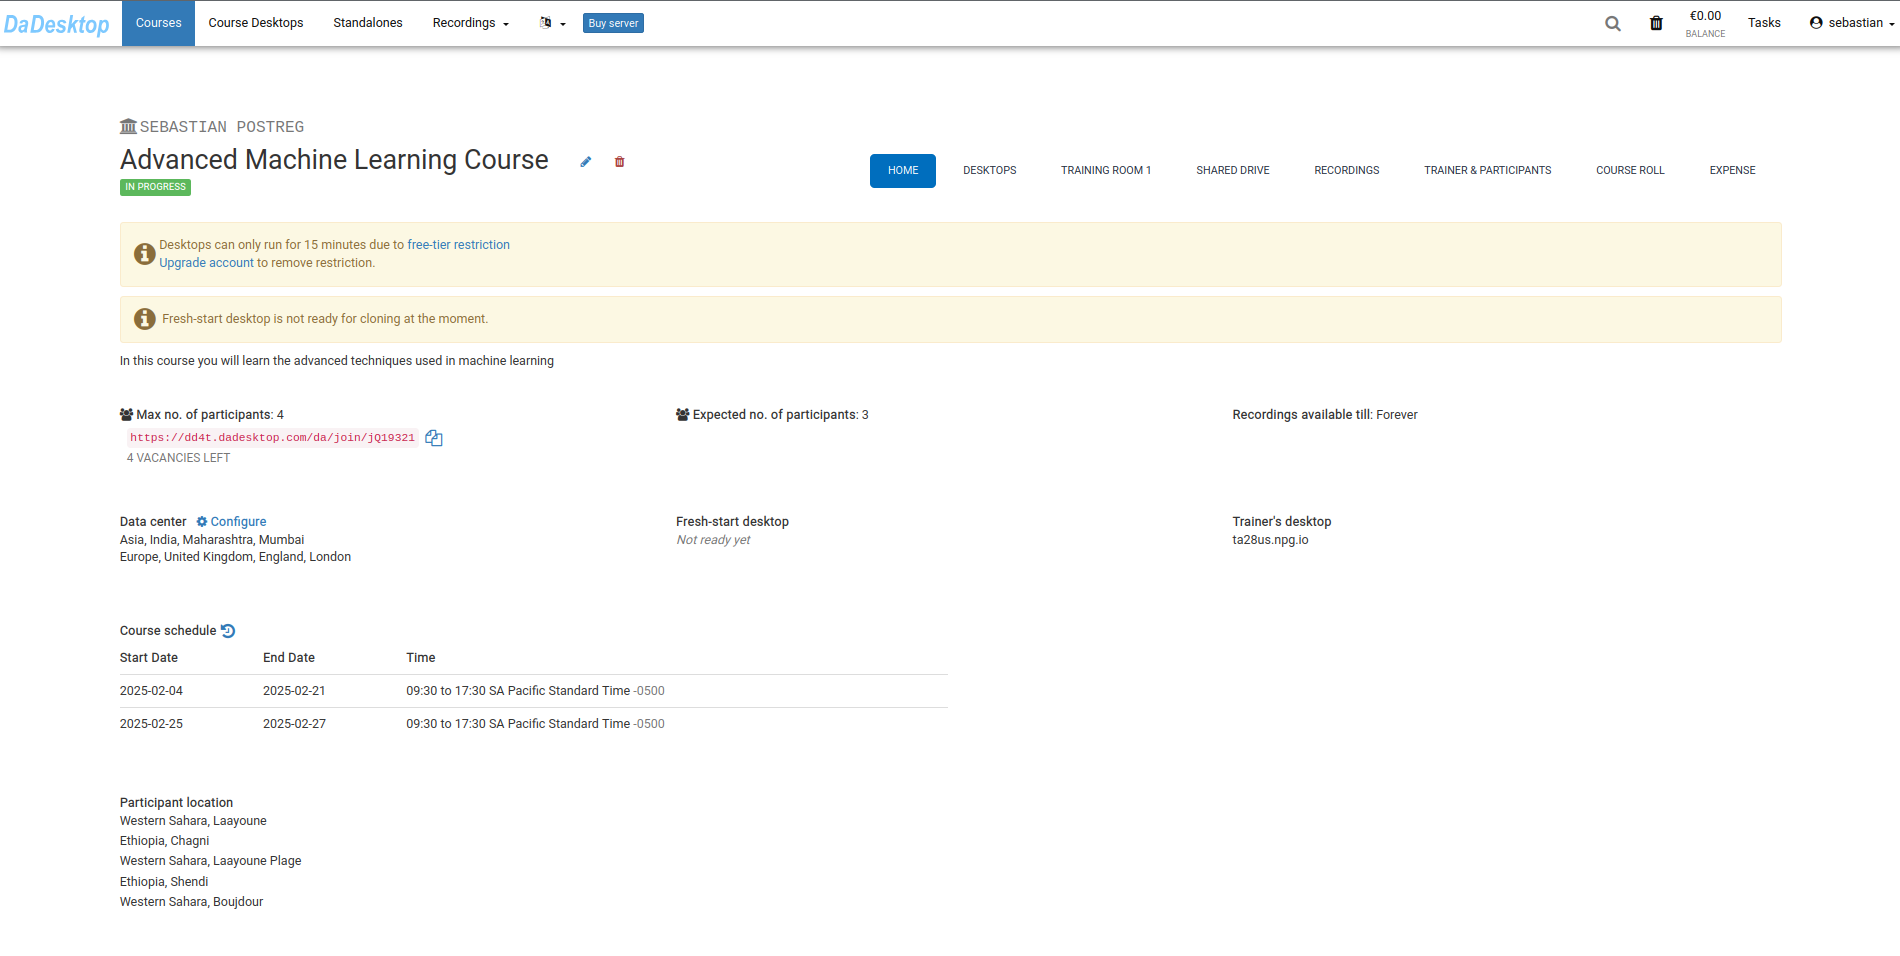The height and width of the screenshot is (956, 1900).
Task: Click the pencil icon to edit course title
Action: tap(586, 162)
